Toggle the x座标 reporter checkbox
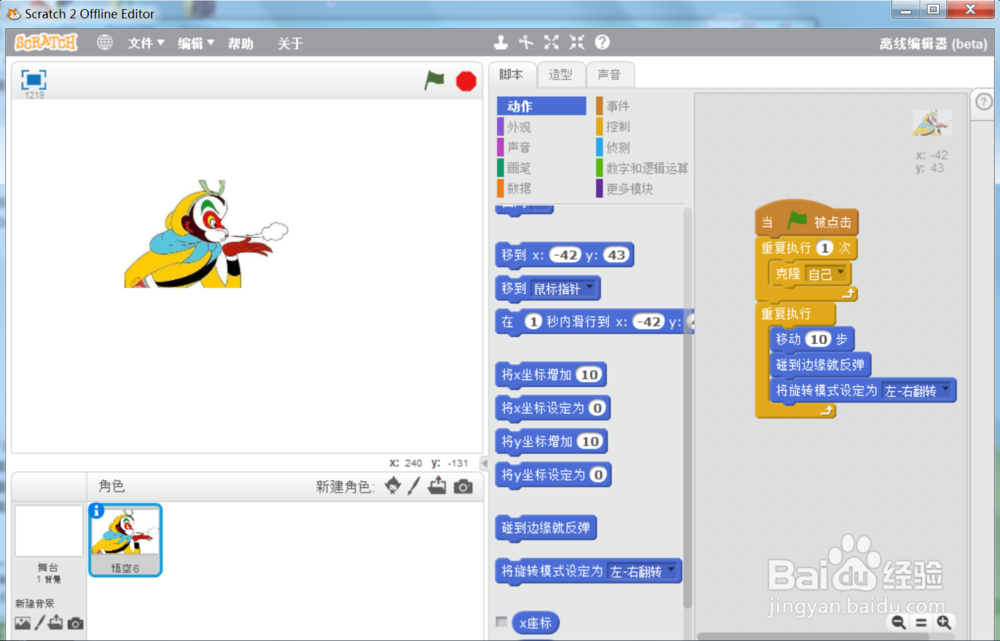 pyautogui.click(x=501, y=622)
